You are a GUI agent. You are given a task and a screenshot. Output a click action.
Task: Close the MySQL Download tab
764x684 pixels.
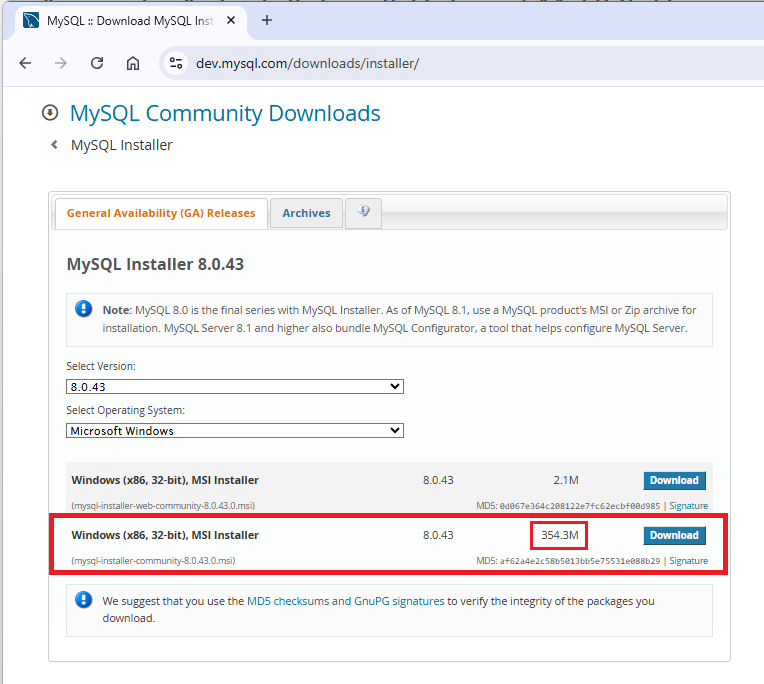point(231,20)
